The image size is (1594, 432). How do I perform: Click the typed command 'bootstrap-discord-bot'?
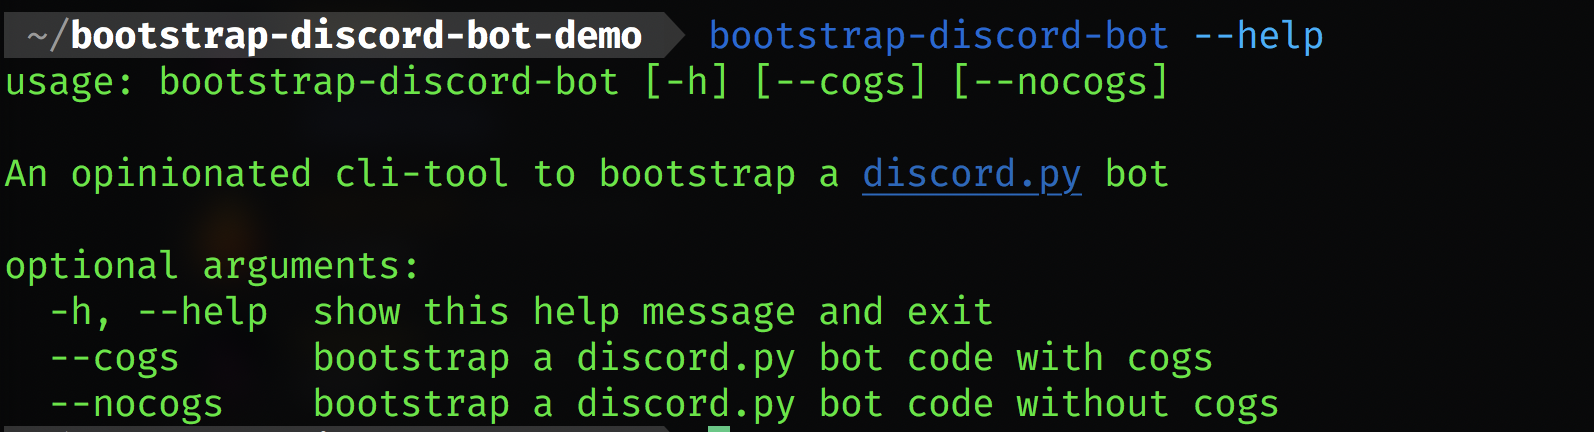939,36
